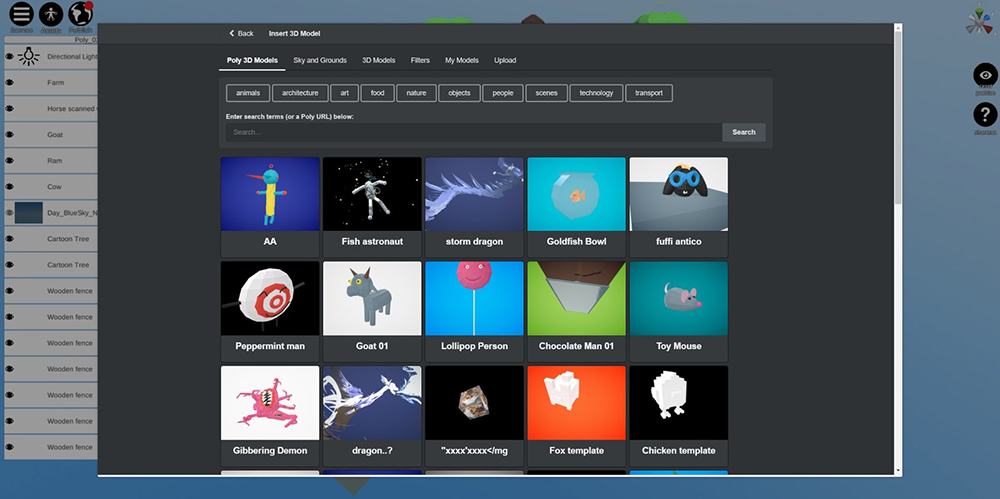Click the Publish globe icon
Viewport: 1000px width, 499px height.
click(80, 14)
